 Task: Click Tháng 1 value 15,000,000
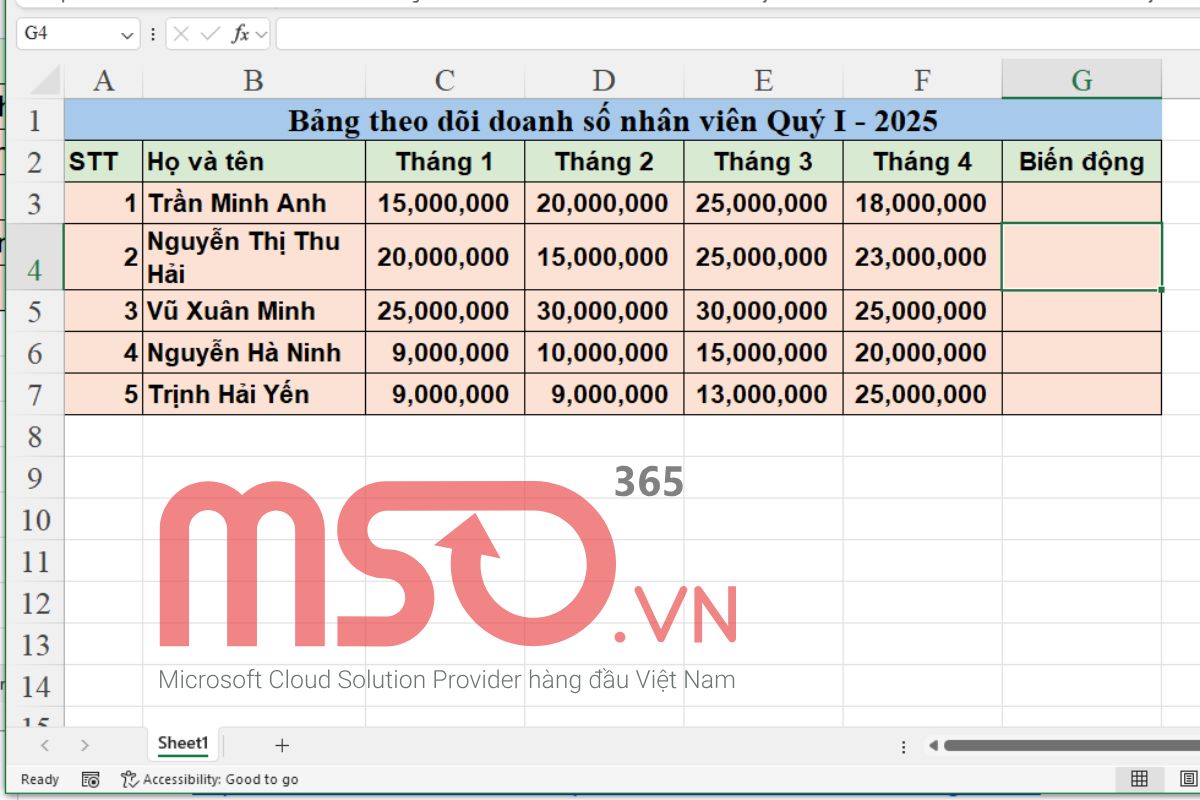tap(445, 203)
